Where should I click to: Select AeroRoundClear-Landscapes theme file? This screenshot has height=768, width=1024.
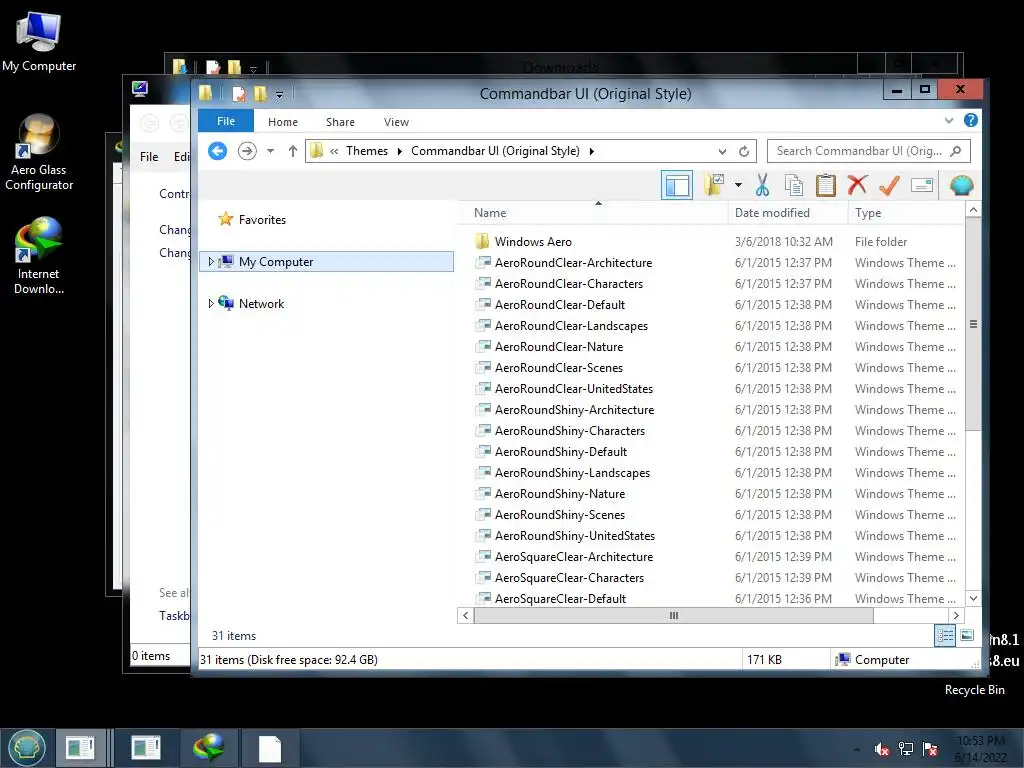pyautogui.click(x=571, y=326)
